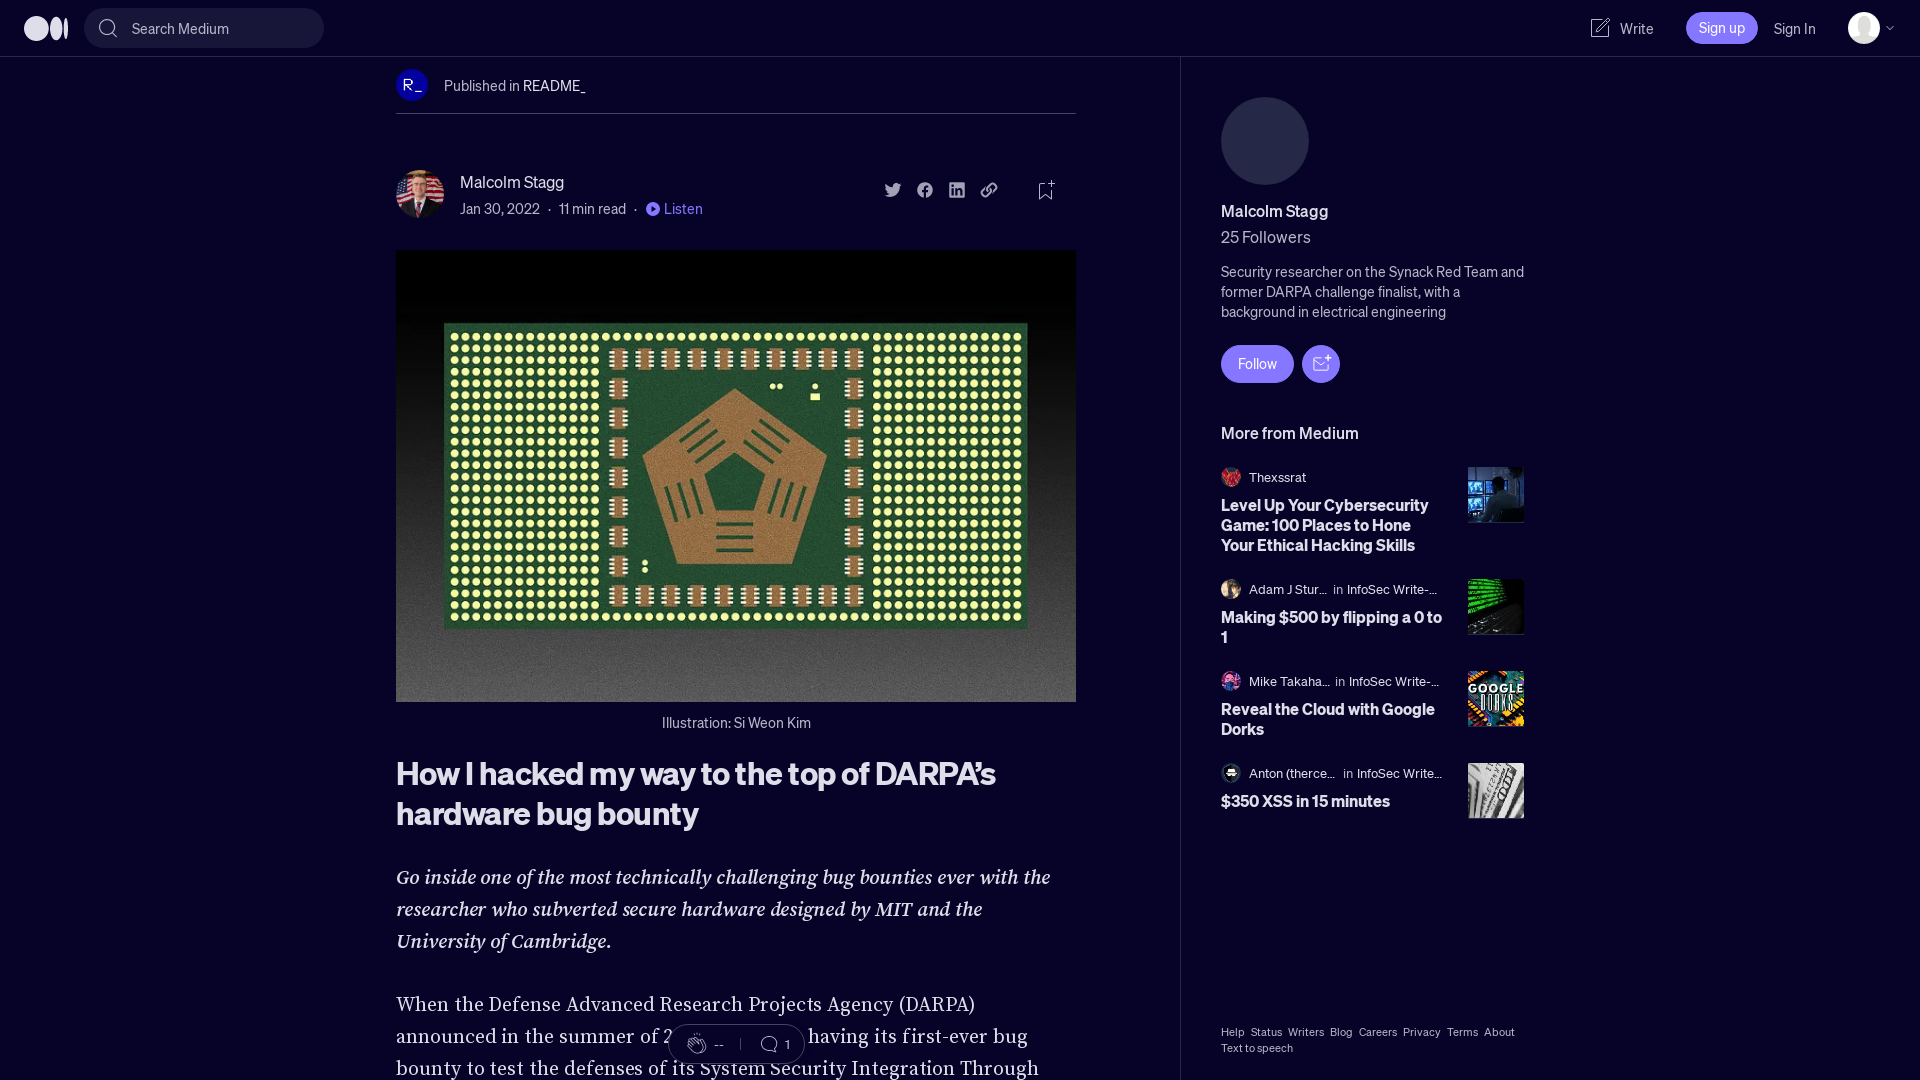Open the Medium logo homepage
This screenshot has height=1080, width=1920.
[46, 28]
